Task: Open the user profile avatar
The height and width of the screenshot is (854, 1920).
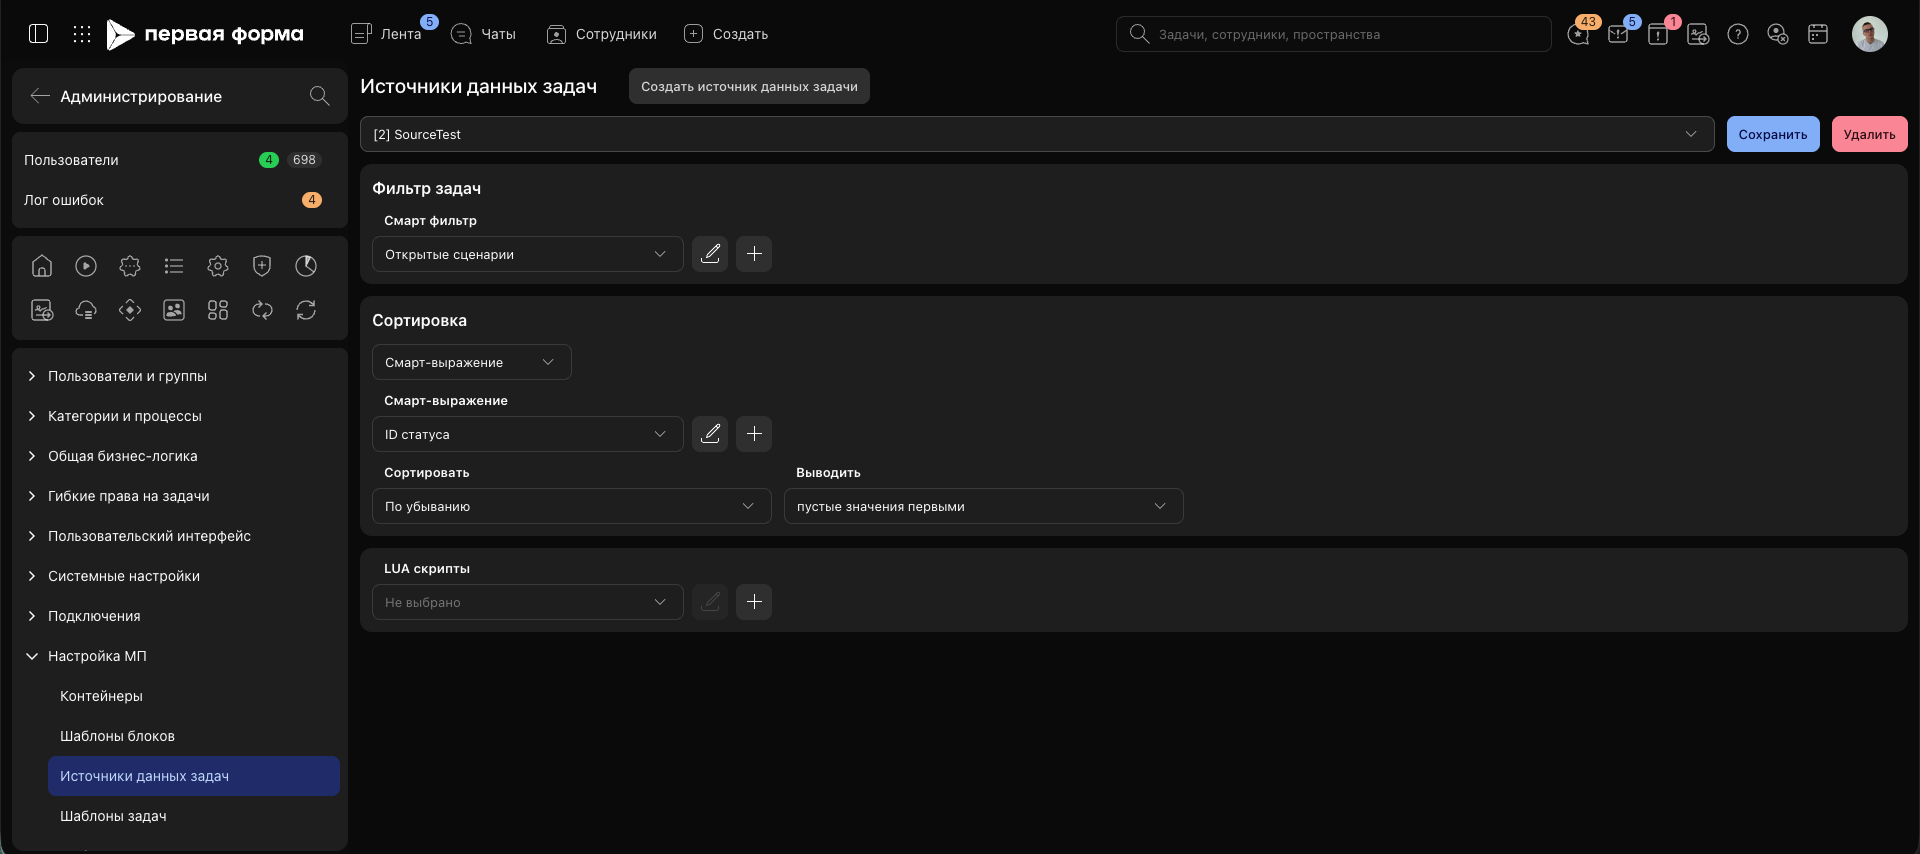Action: point(1870,34)
